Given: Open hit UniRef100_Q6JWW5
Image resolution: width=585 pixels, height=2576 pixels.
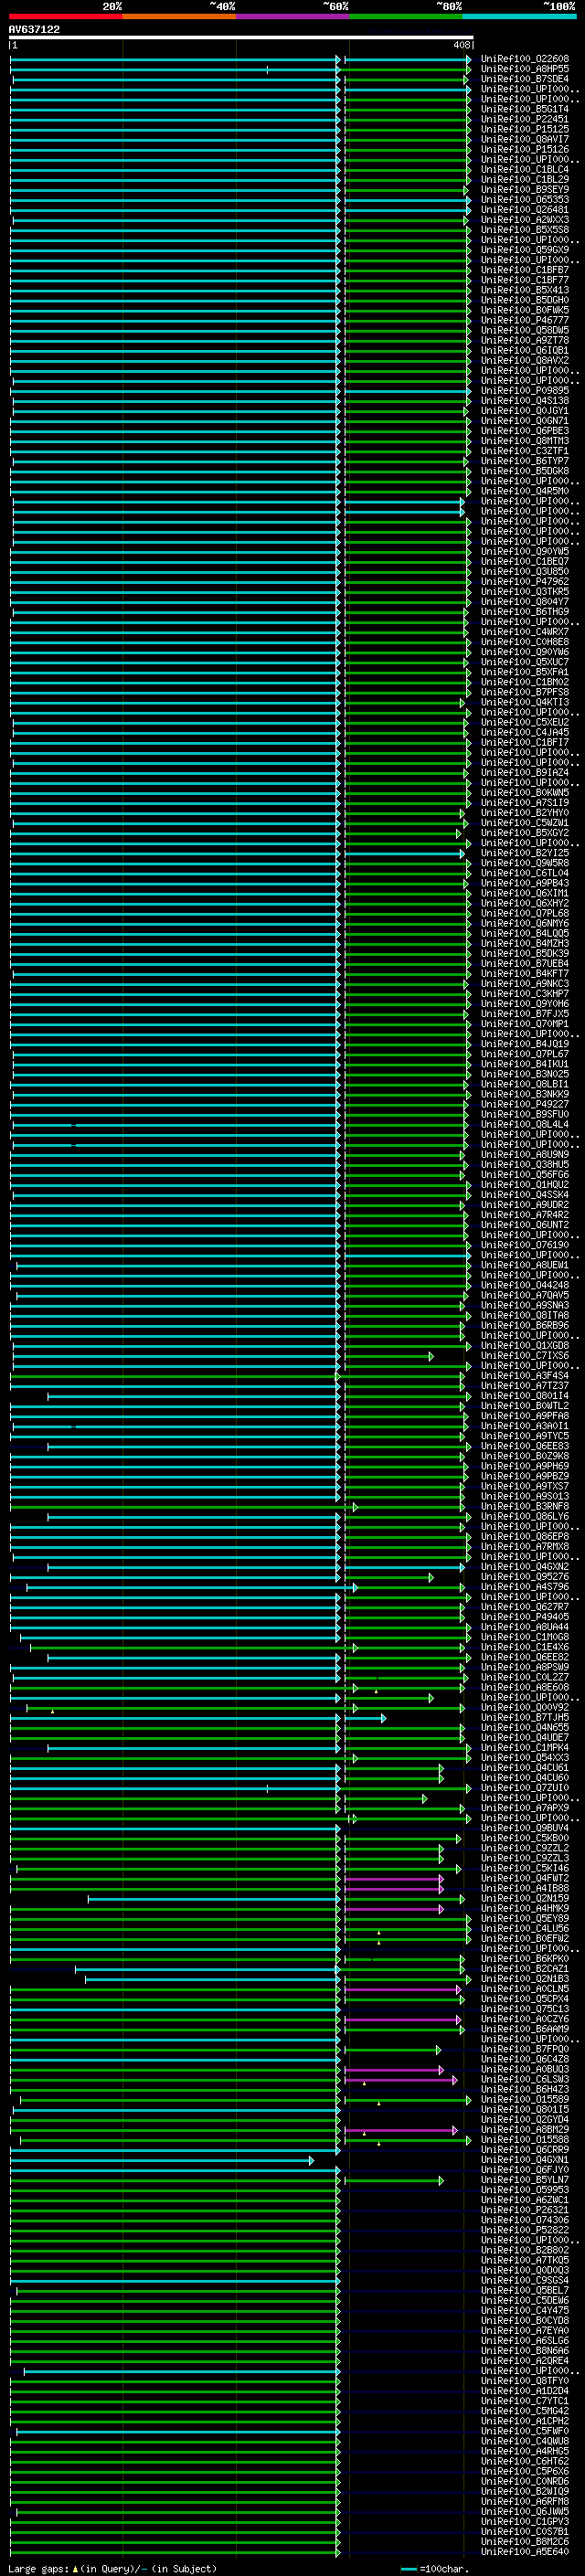Looking at the screenshot, I should (x=525, y=2511).
